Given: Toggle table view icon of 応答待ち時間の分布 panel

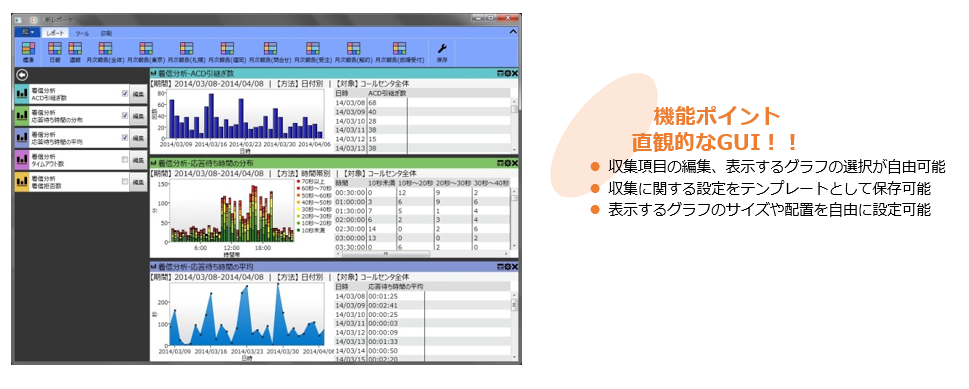Looking at the screenshot, I should pos(500,163).
